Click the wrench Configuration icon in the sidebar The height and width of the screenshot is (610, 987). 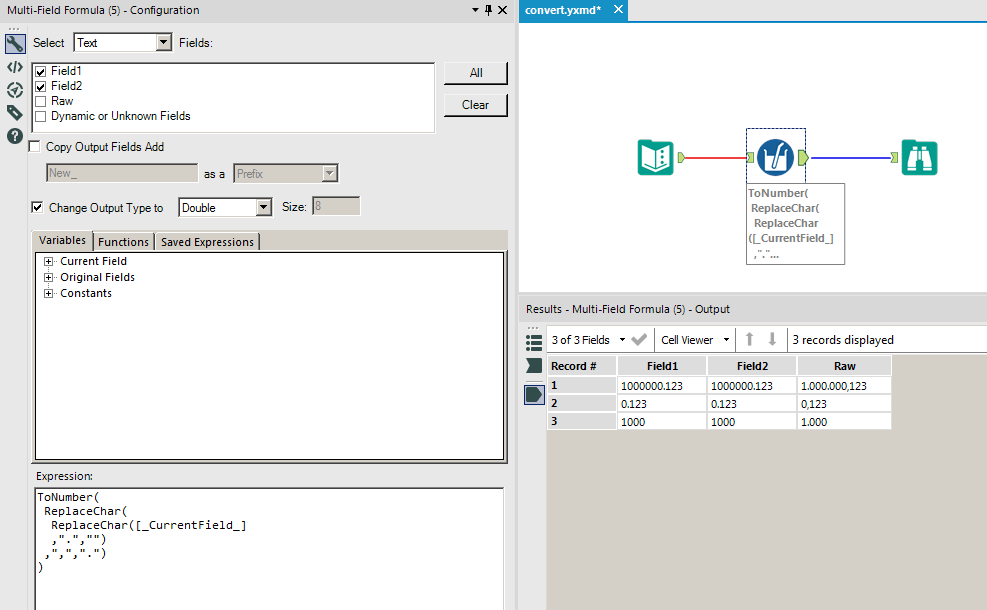pos(14,43)
